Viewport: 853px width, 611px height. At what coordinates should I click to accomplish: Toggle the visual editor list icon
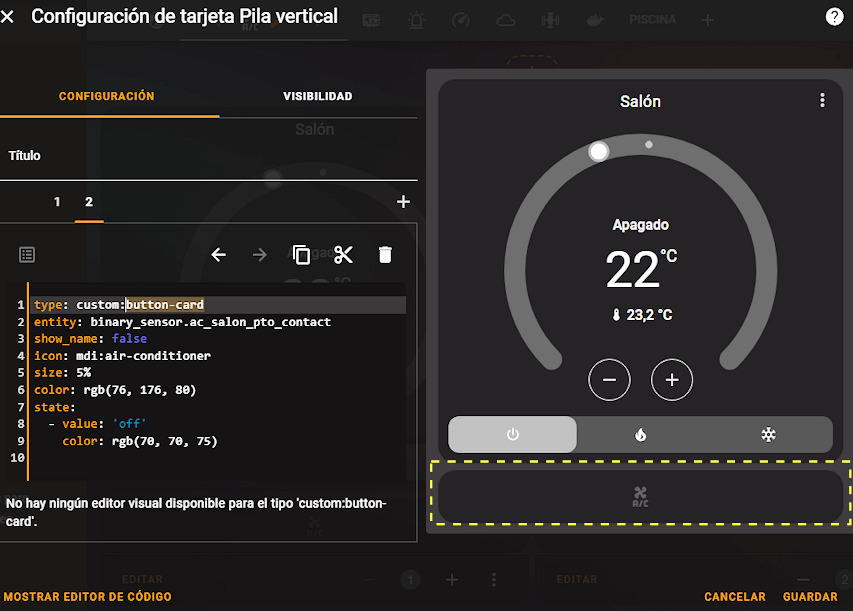[27, 255]
